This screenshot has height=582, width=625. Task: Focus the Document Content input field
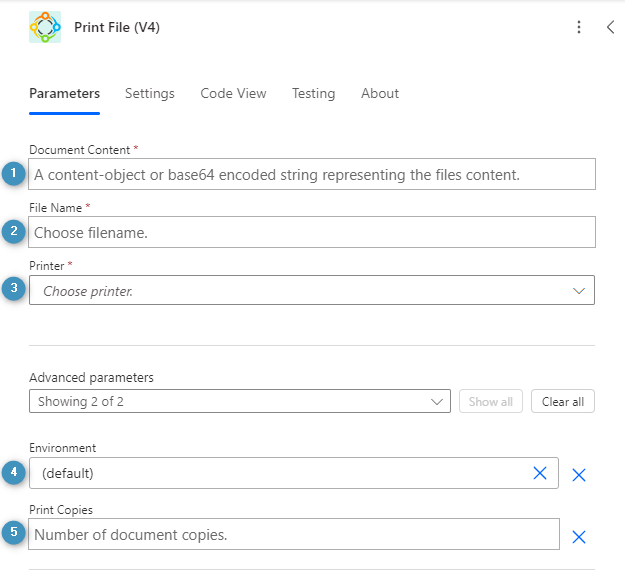click(x=312, y=174)
